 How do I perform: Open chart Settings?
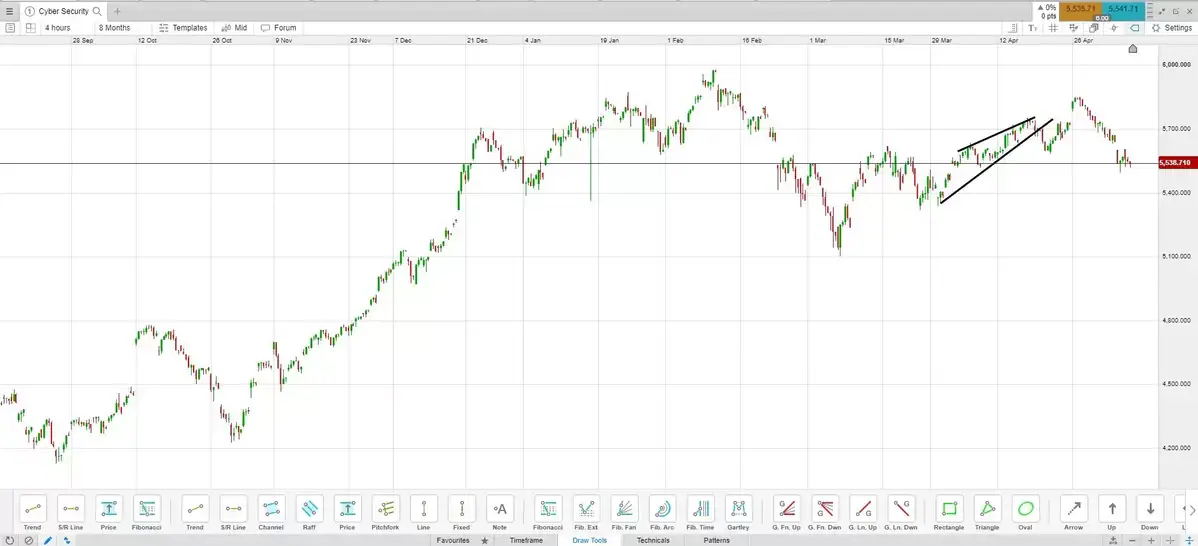click(x=1170, y=28)
